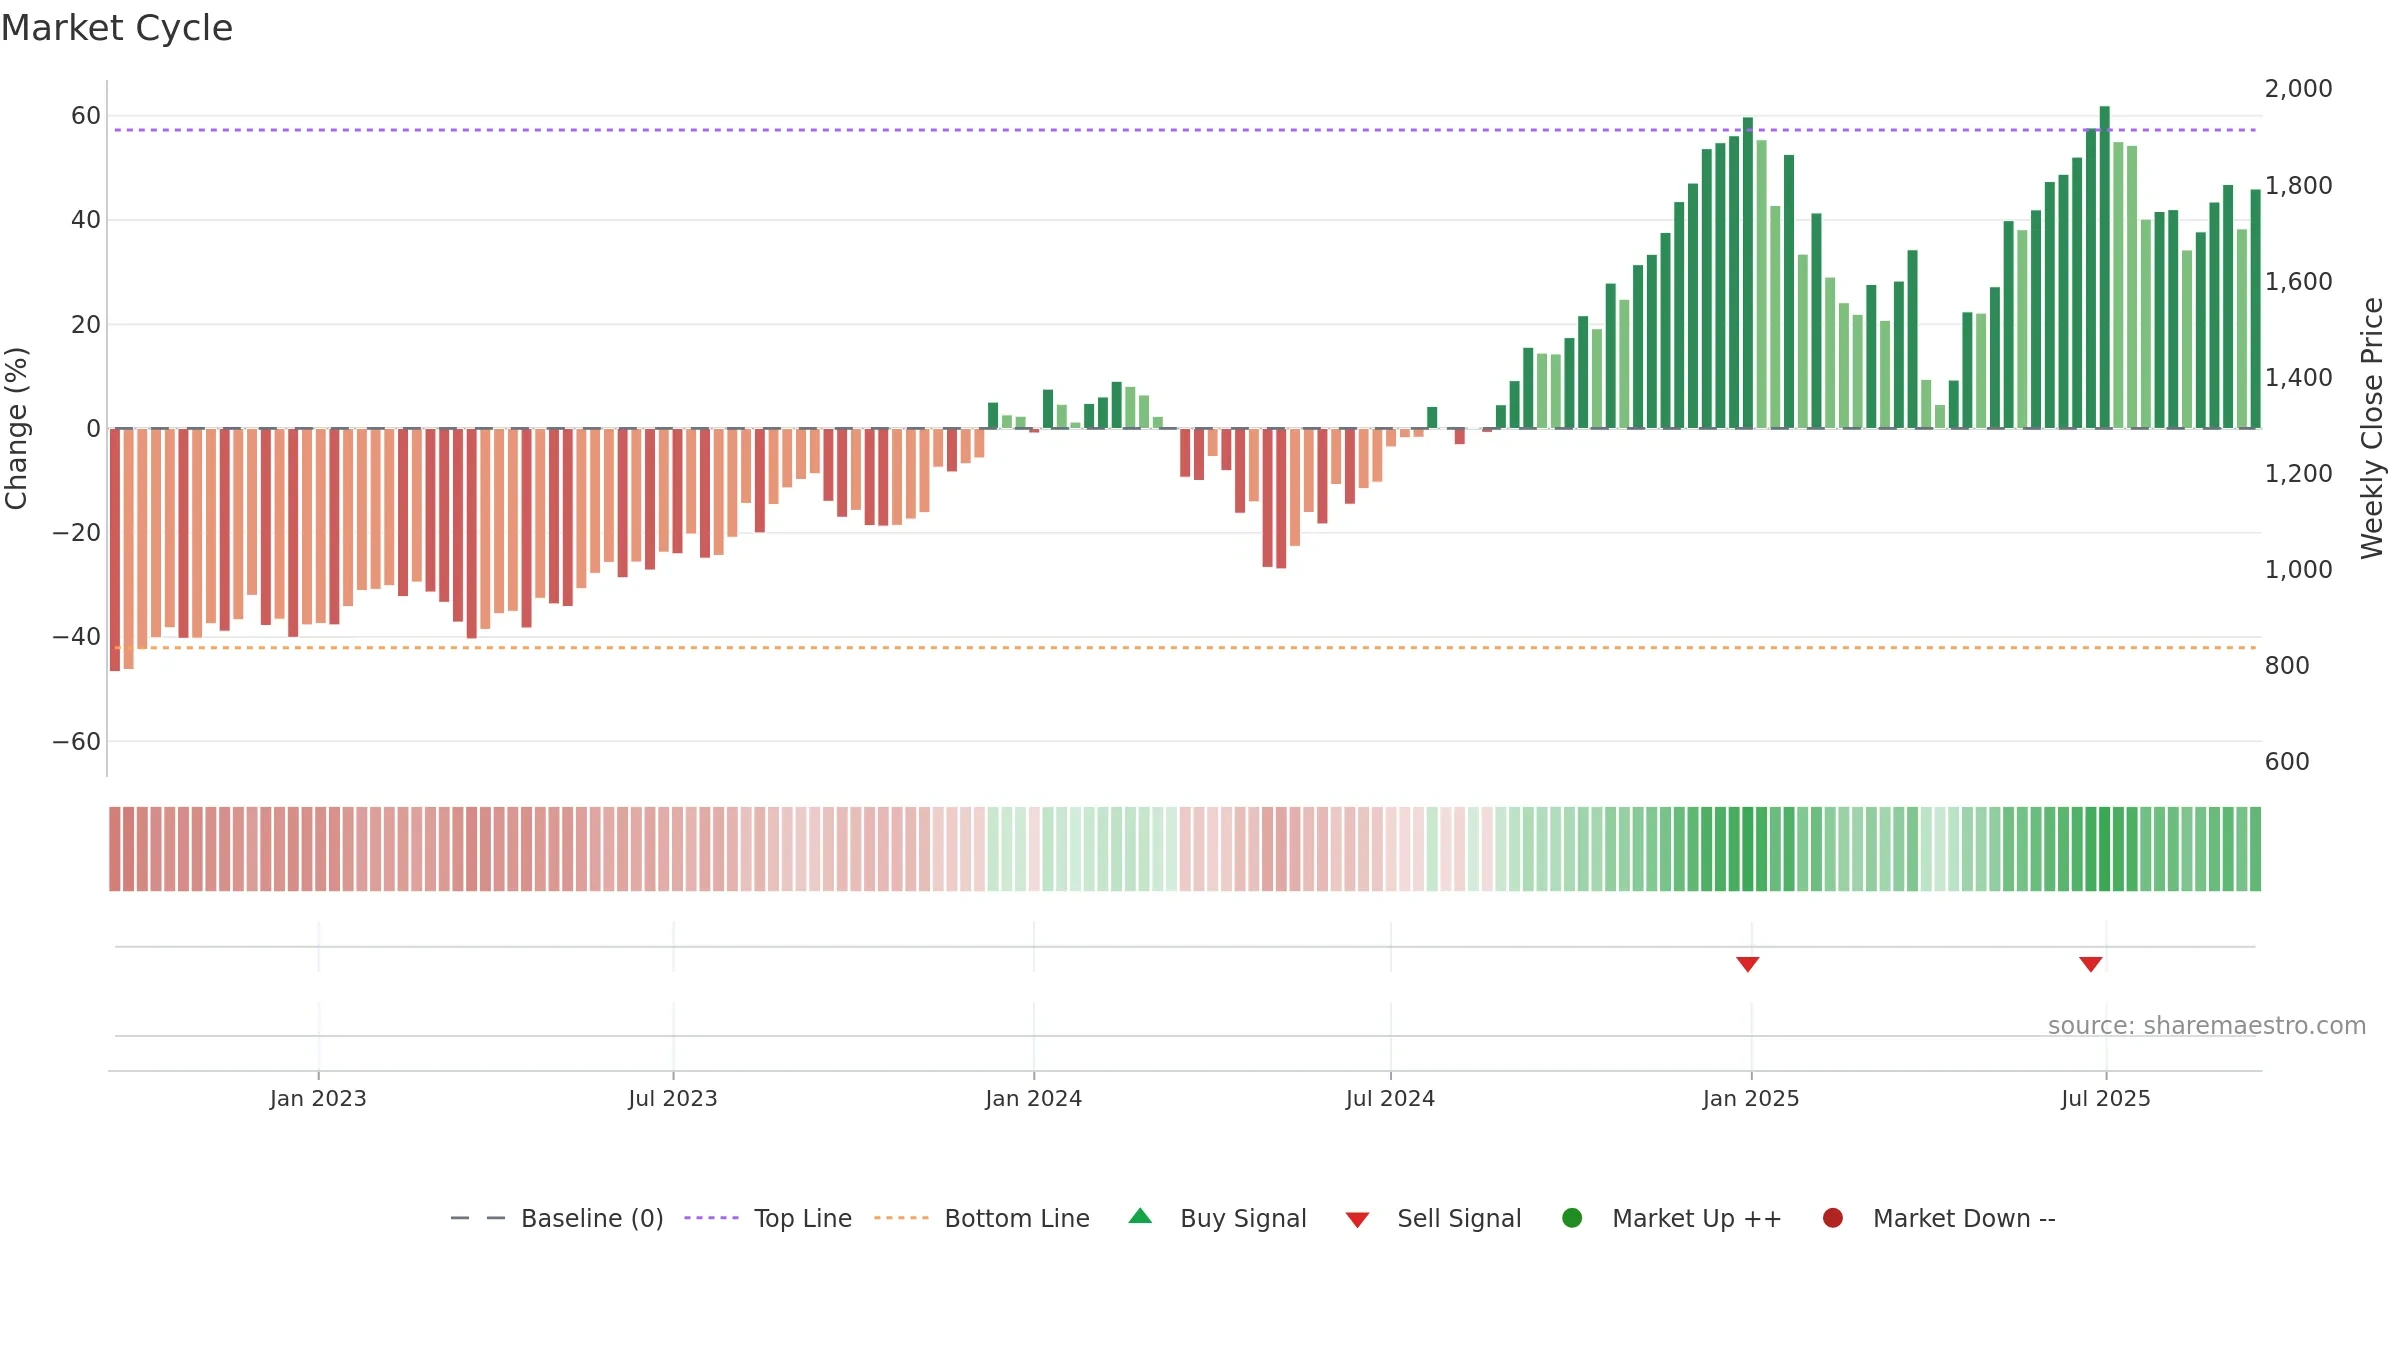Viewport: 2400px width, 1350px height.
Task: Click the 60 change axis value
Action: click(x=86, y=116)
